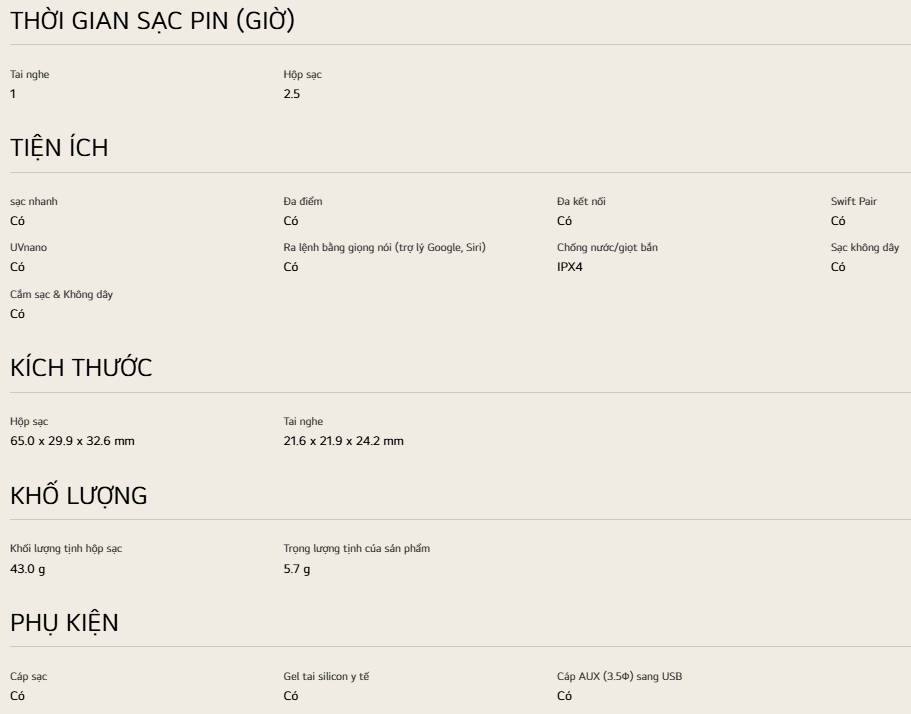
Task: Click the UVnano spec label
Action: 28,247
